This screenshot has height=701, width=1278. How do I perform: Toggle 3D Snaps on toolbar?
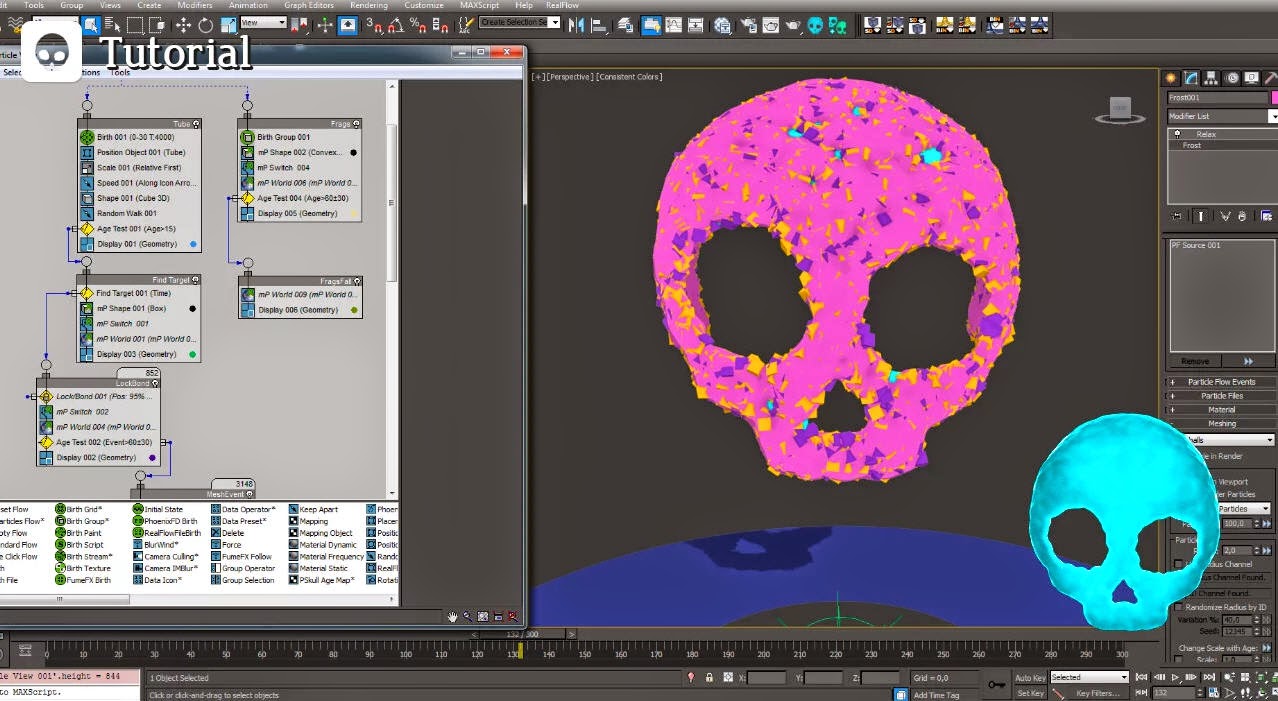click(372, 25)
